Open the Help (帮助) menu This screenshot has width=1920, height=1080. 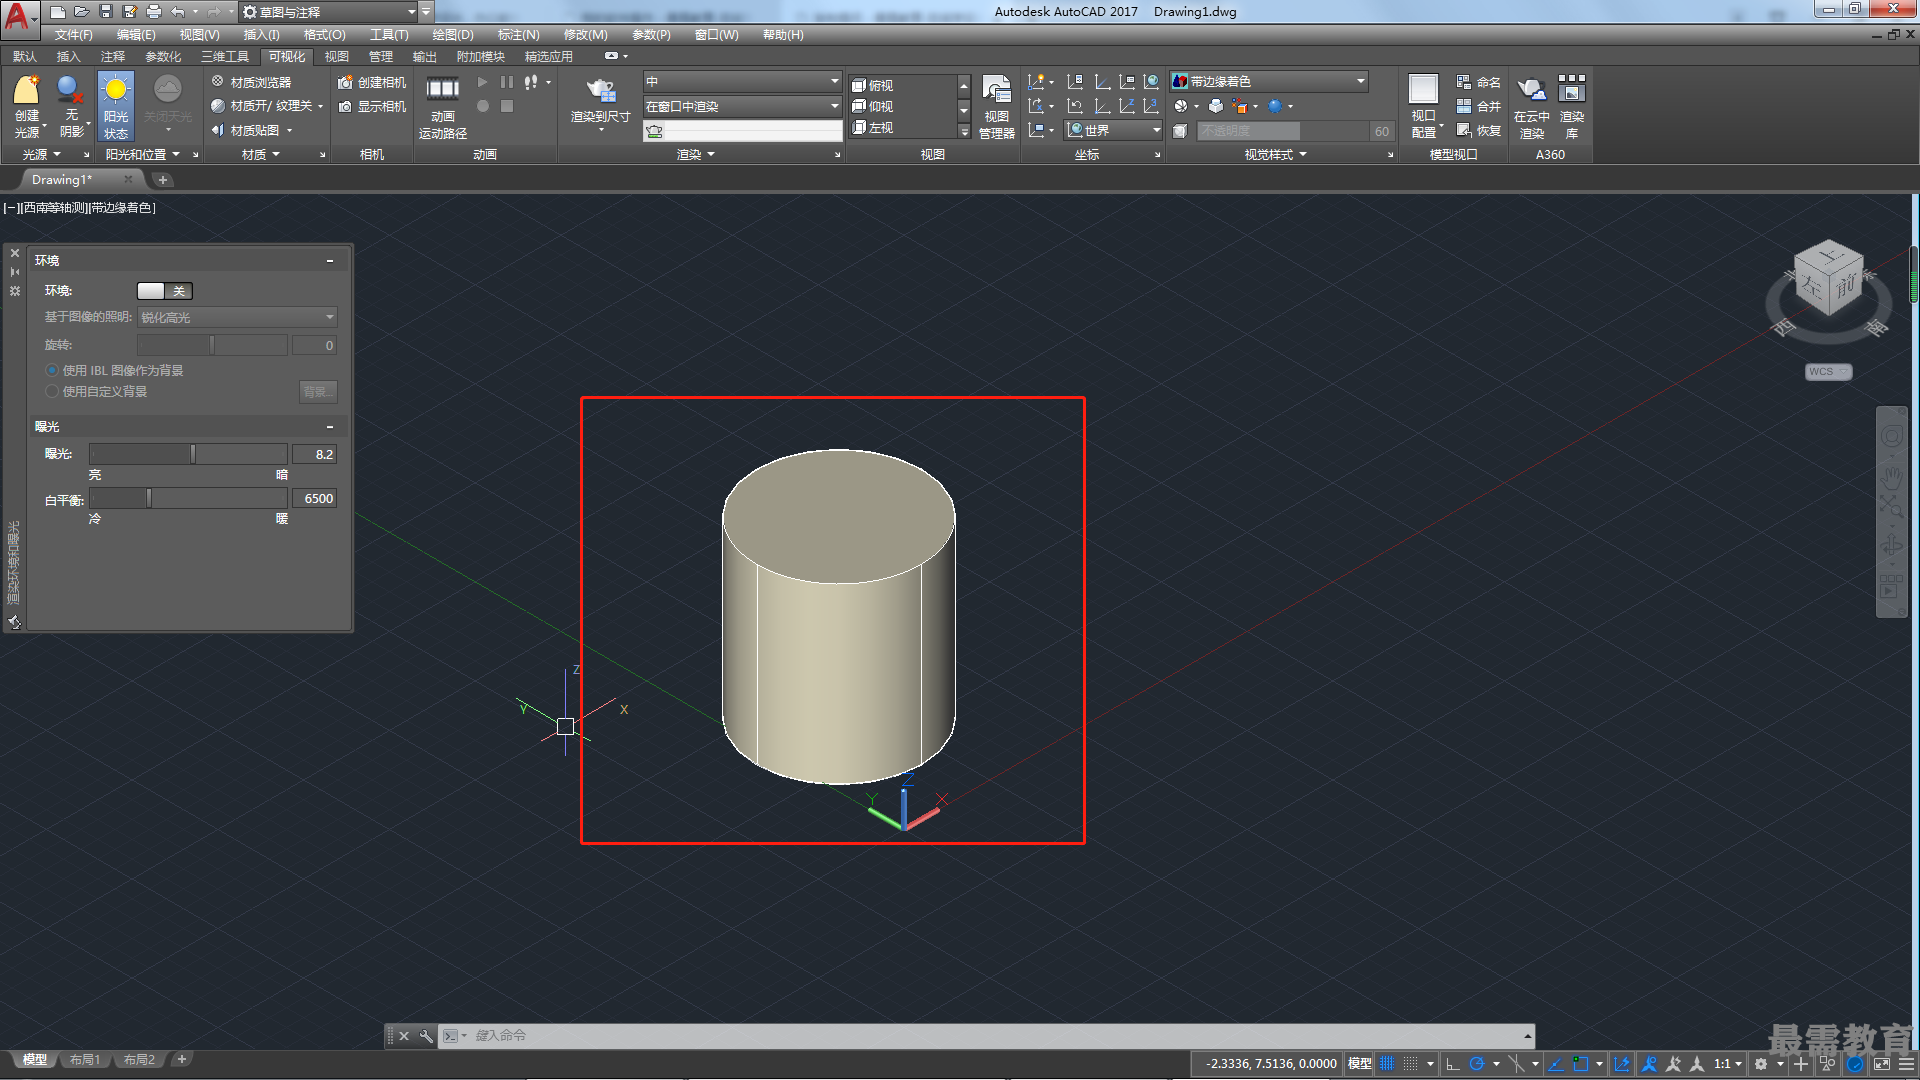783,34
